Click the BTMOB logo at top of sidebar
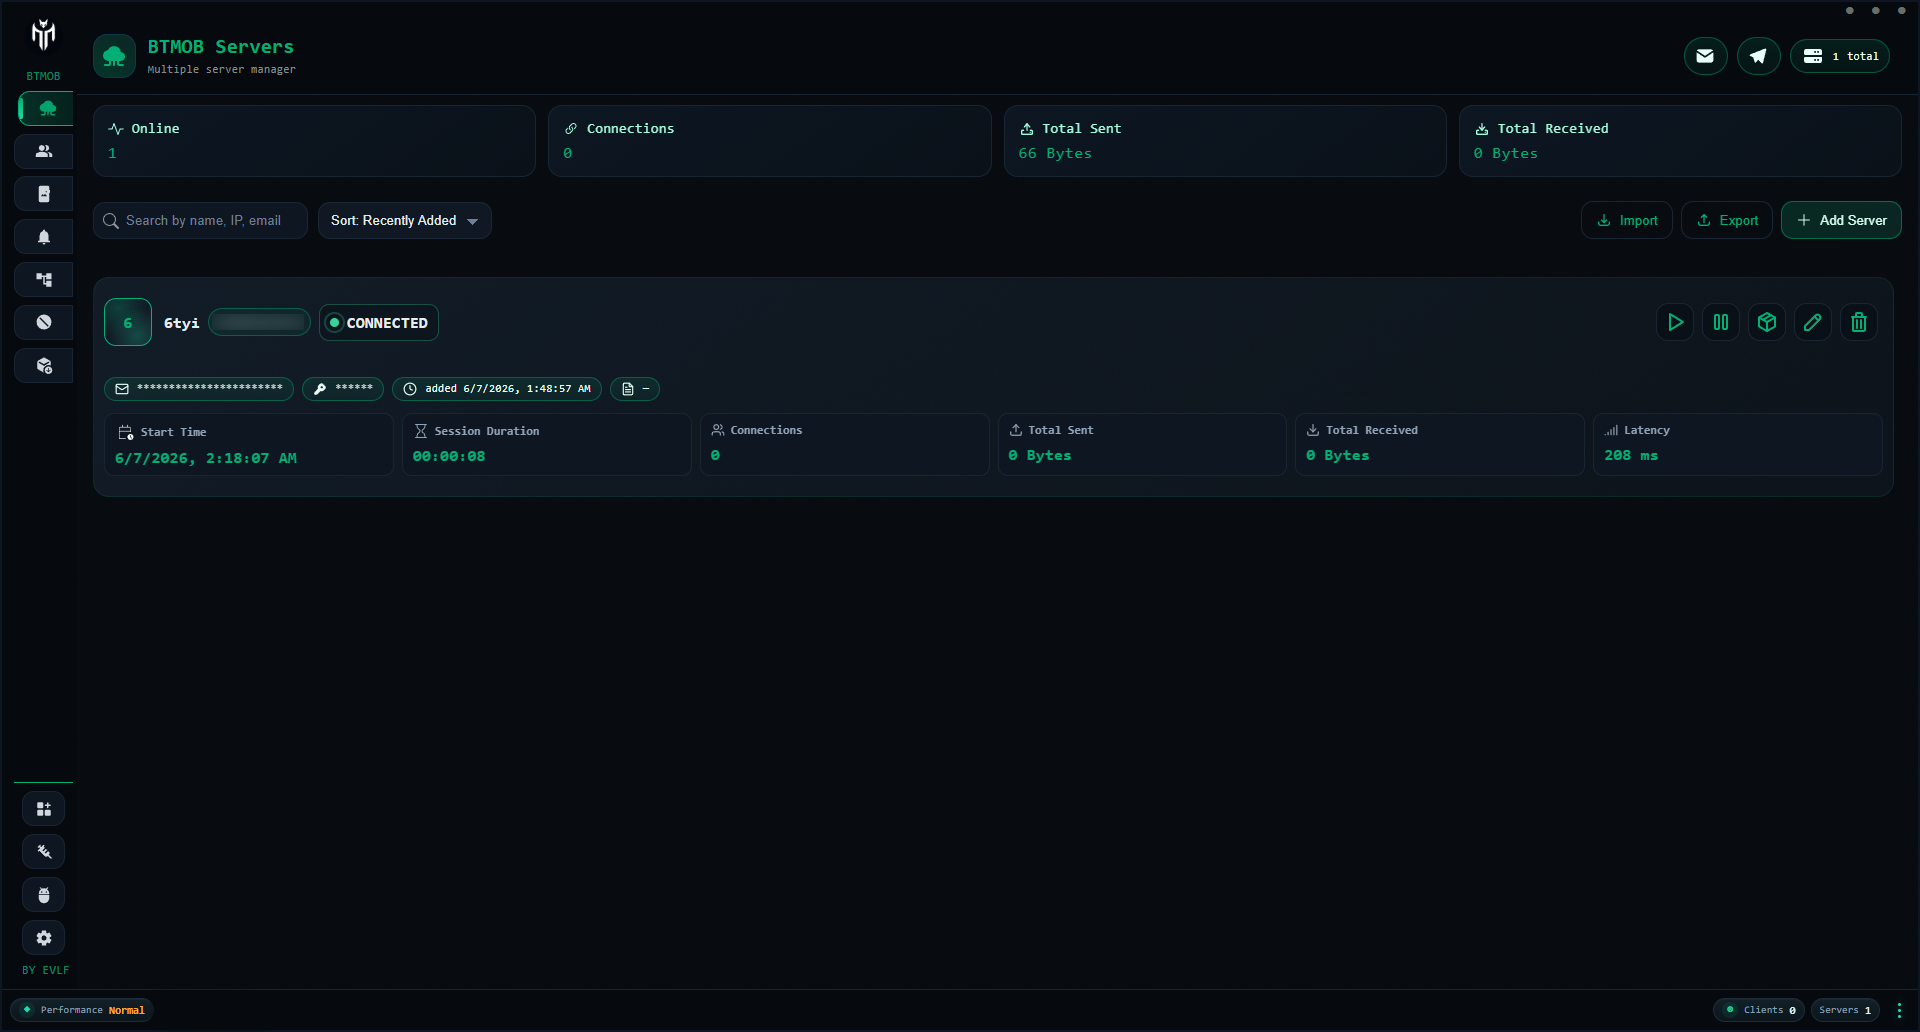The image size is (1920, 1032). click(x=43, y=36)
